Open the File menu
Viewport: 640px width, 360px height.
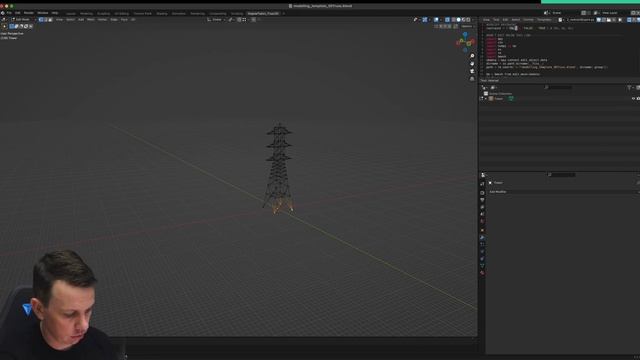(x=9, y=13)
